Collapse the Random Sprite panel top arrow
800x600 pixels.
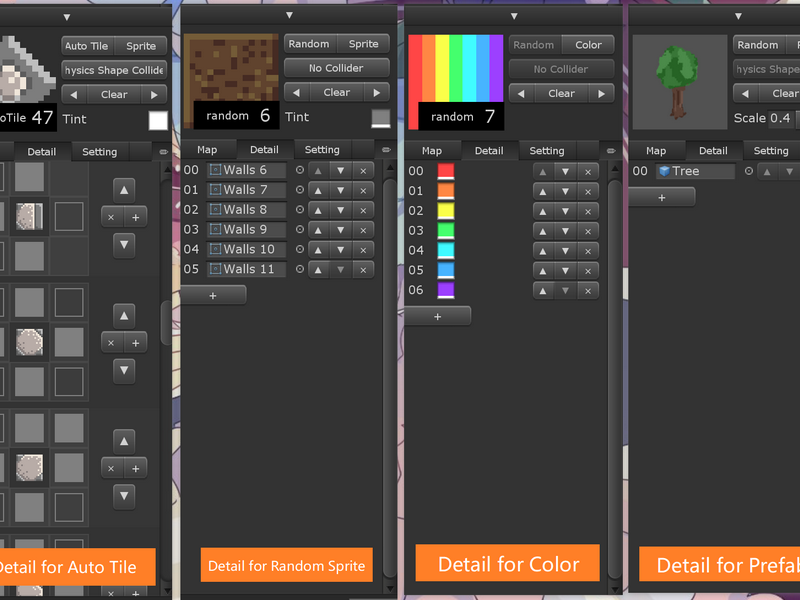pyautogui.click(x=289, y=15)
